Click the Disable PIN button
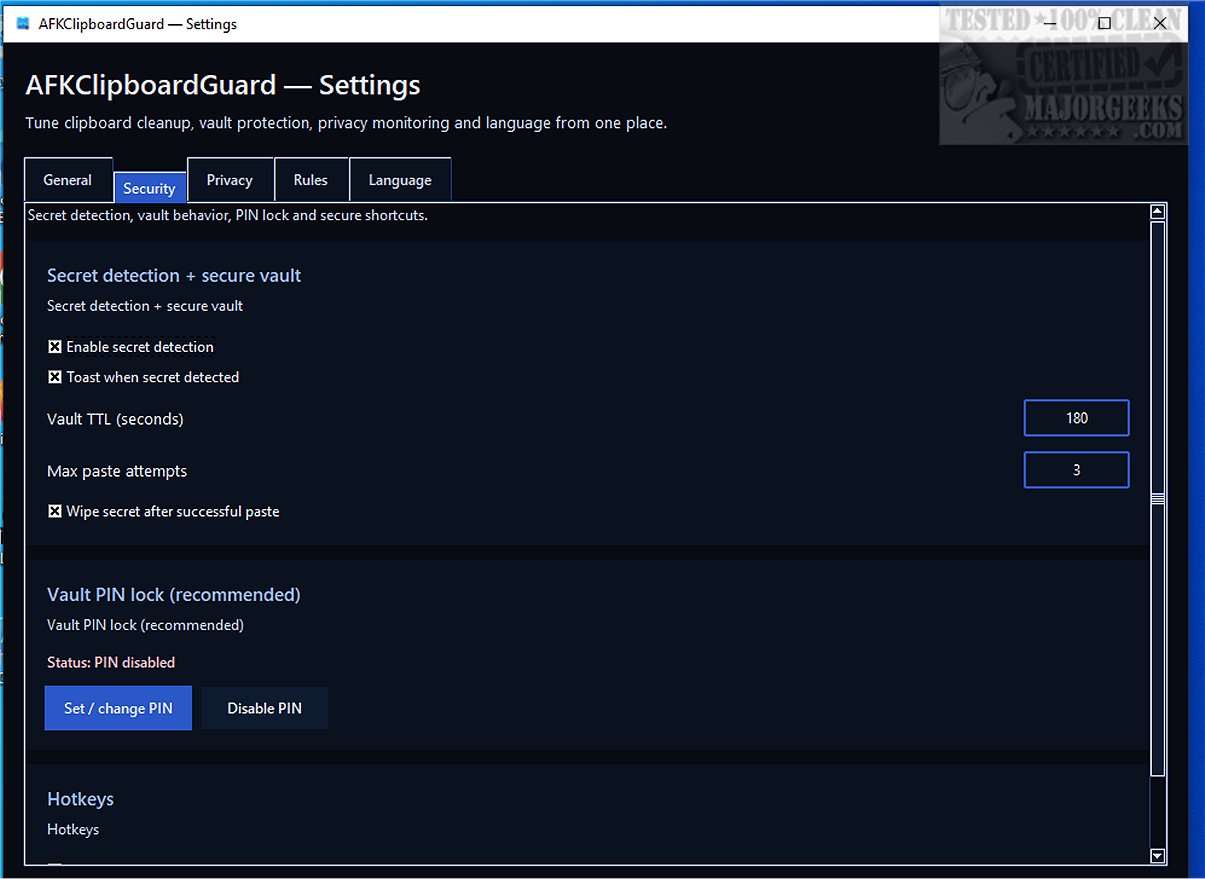Viewport: 1205px width, 879px height. (265, 708)
